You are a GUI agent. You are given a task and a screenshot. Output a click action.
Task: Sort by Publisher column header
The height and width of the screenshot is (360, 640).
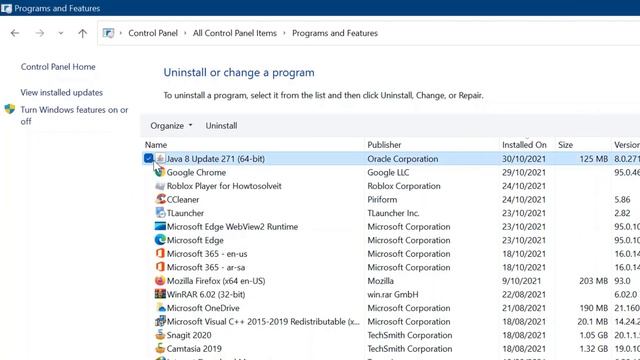[x=384, y=145]
